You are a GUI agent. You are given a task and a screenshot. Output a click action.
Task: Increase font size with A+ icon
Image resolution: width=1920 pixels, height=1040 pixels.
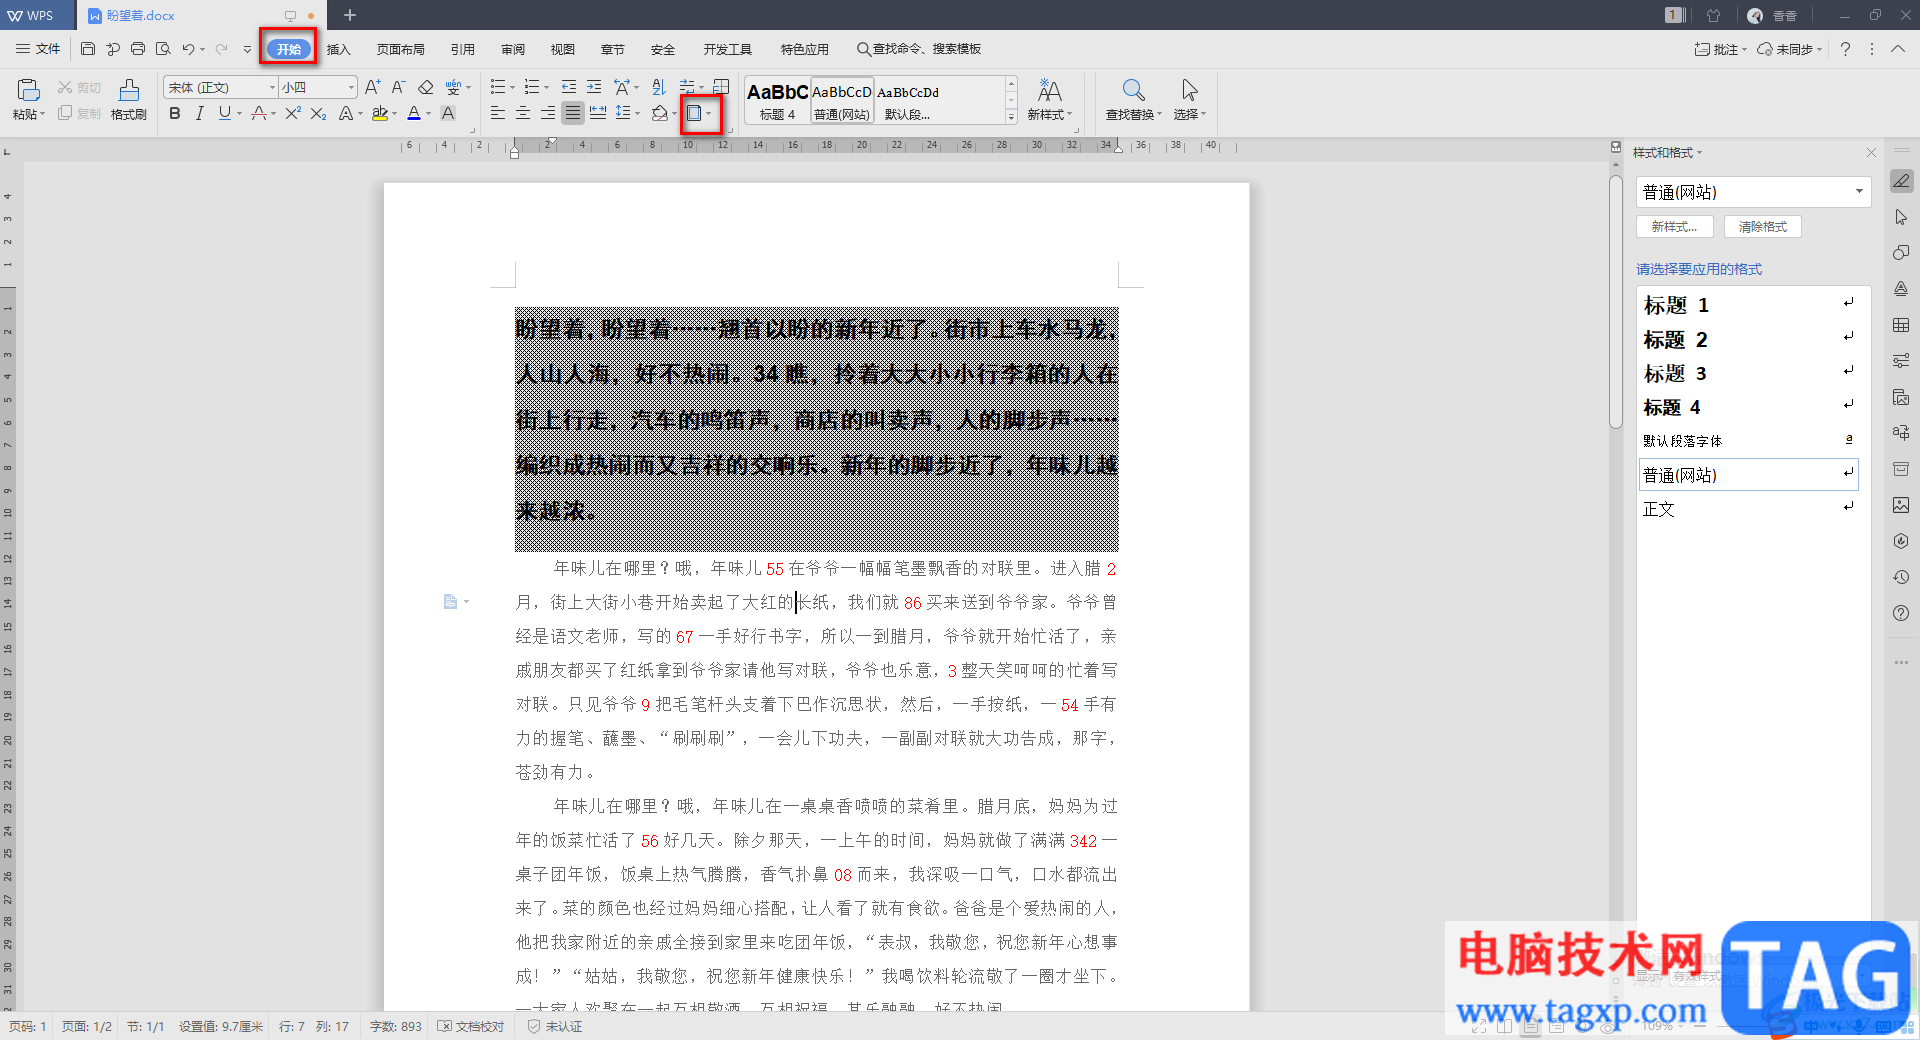[x=372, y=88]
